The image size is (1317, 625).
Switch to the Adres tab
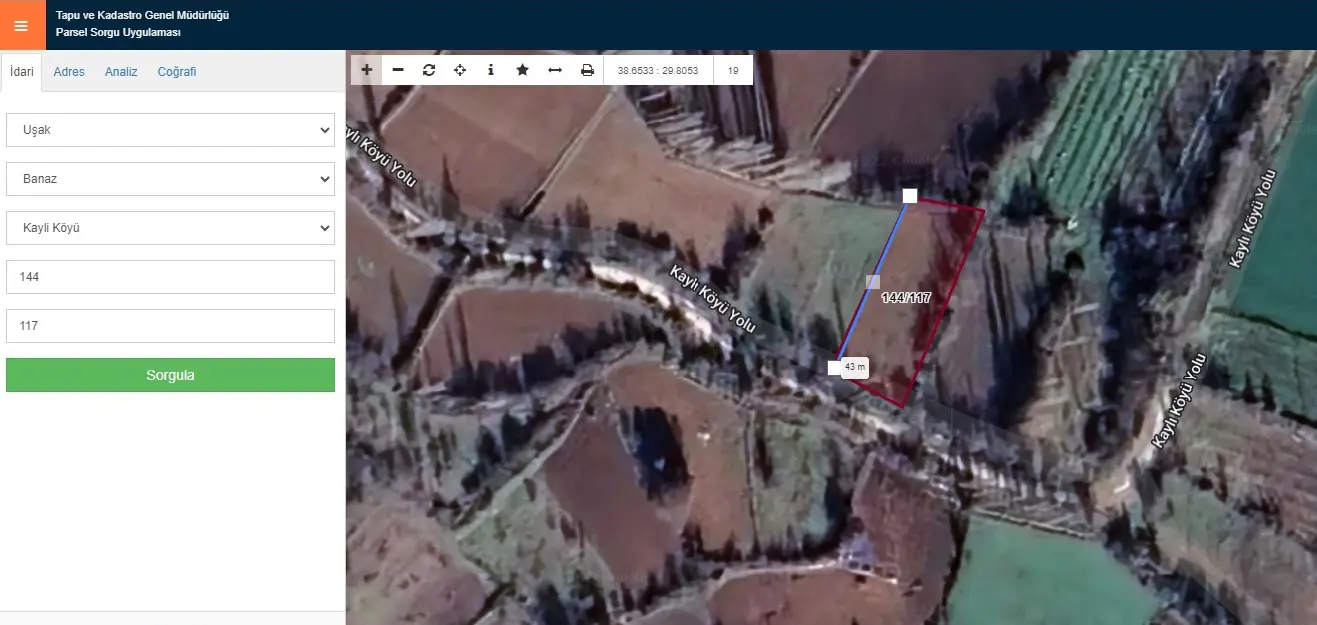[x=69, y=72]
